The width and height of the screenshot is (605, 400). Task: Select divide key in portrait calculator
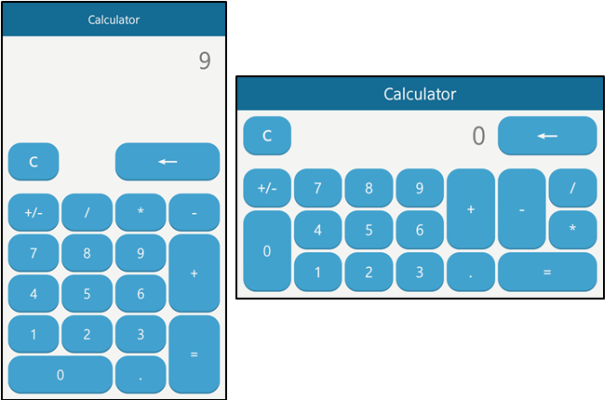(87, 212)
